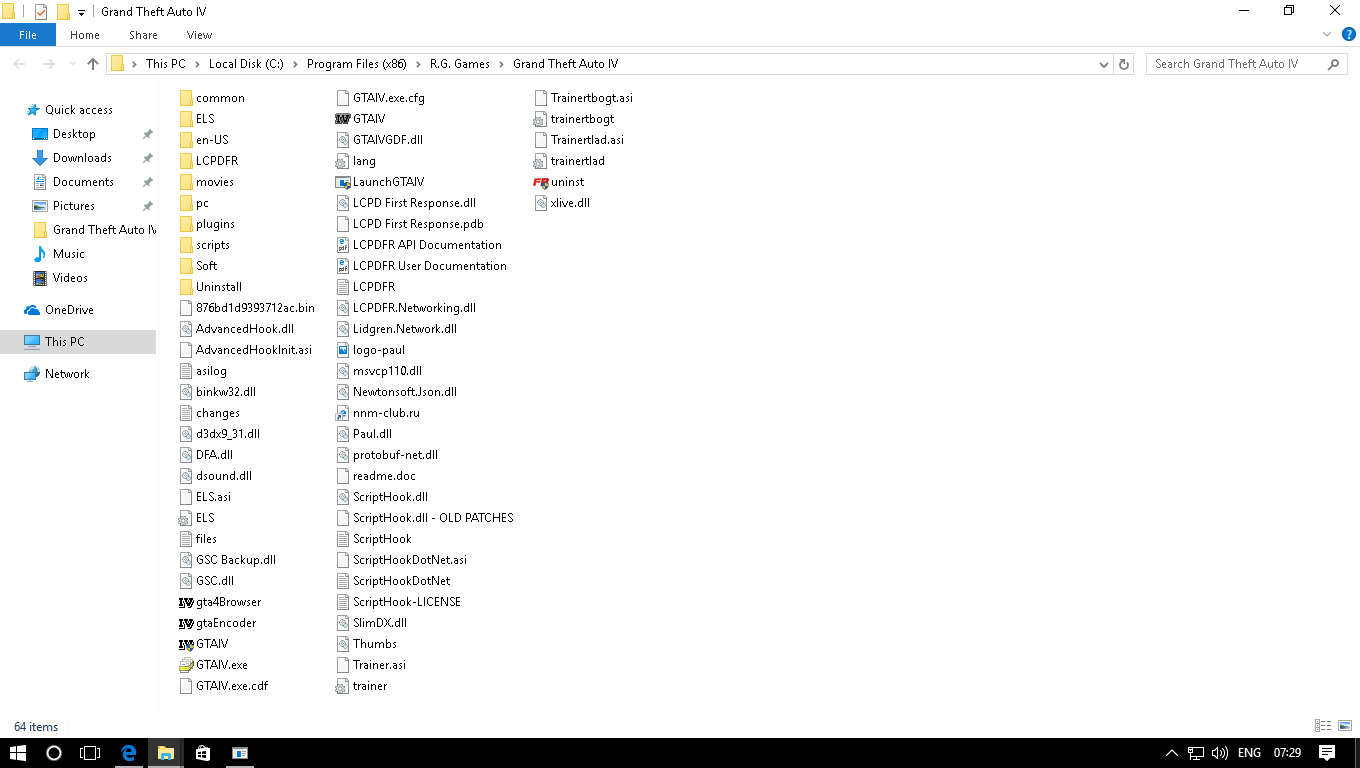This screenshot has width=1360, height=768.
Task: Expand the ribbon with the chevron
Action: (x=1327, y=35)
